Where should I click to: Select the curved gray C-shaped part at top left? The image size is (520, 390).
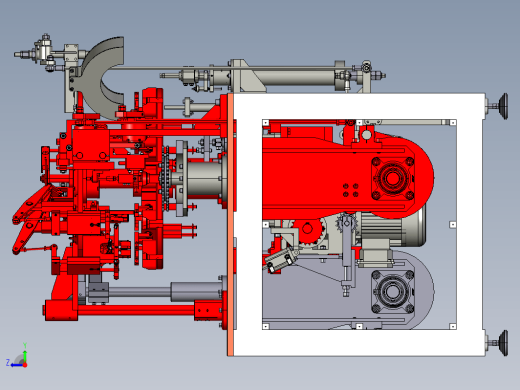click(x=103, y=78)
